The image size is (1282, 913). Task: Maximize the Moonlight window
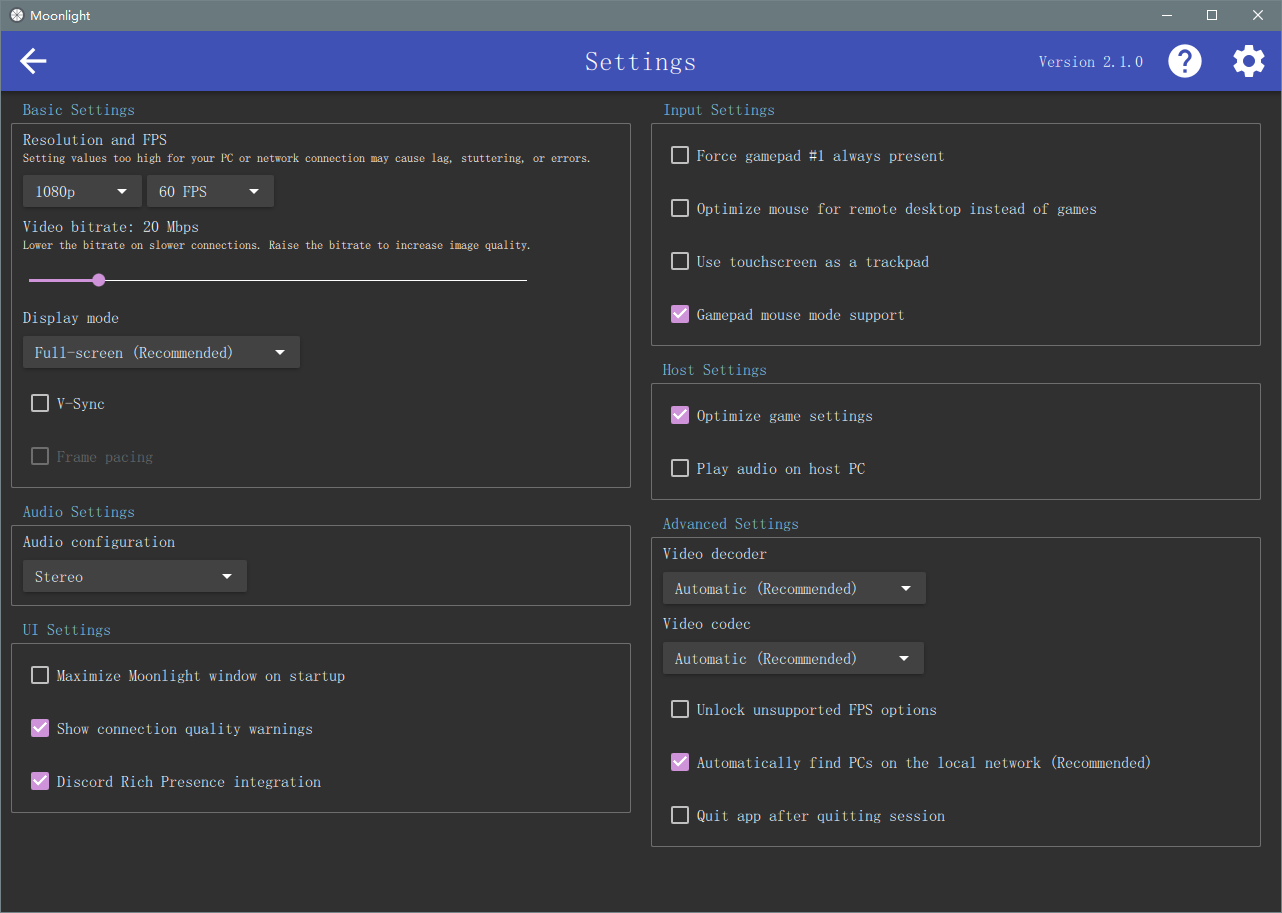[1212, 15]
